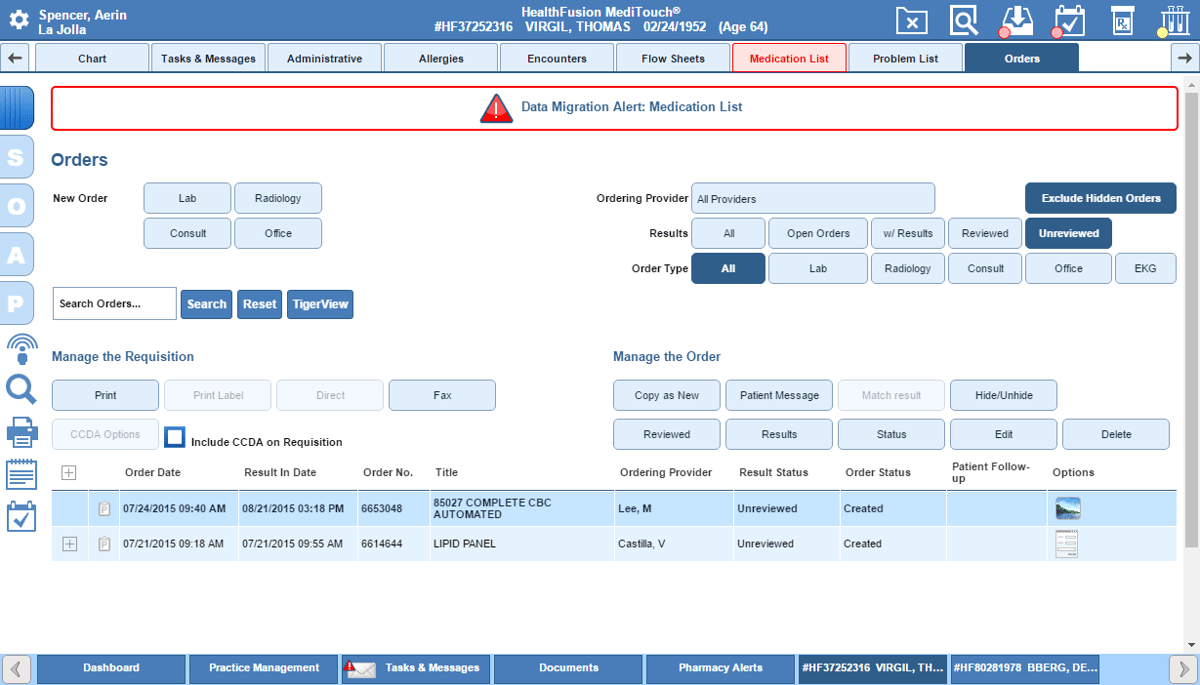Expand the LIPID PANEL order row
This screenshot has width=1200, height=685.
(68, 543)
